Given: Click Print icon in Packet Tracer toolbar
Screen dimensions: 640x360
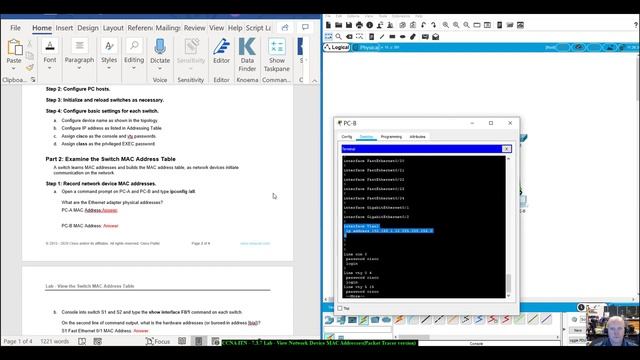Looking at the screenshot, I should pyautogui.click(x=359, y=25).
